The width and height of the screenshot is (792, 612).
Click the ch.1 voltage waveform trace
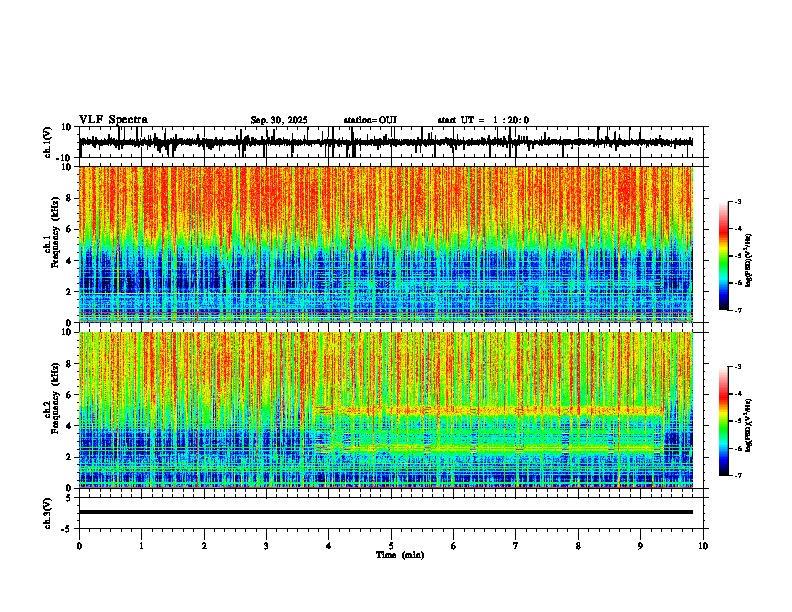(x=386, y=142)
